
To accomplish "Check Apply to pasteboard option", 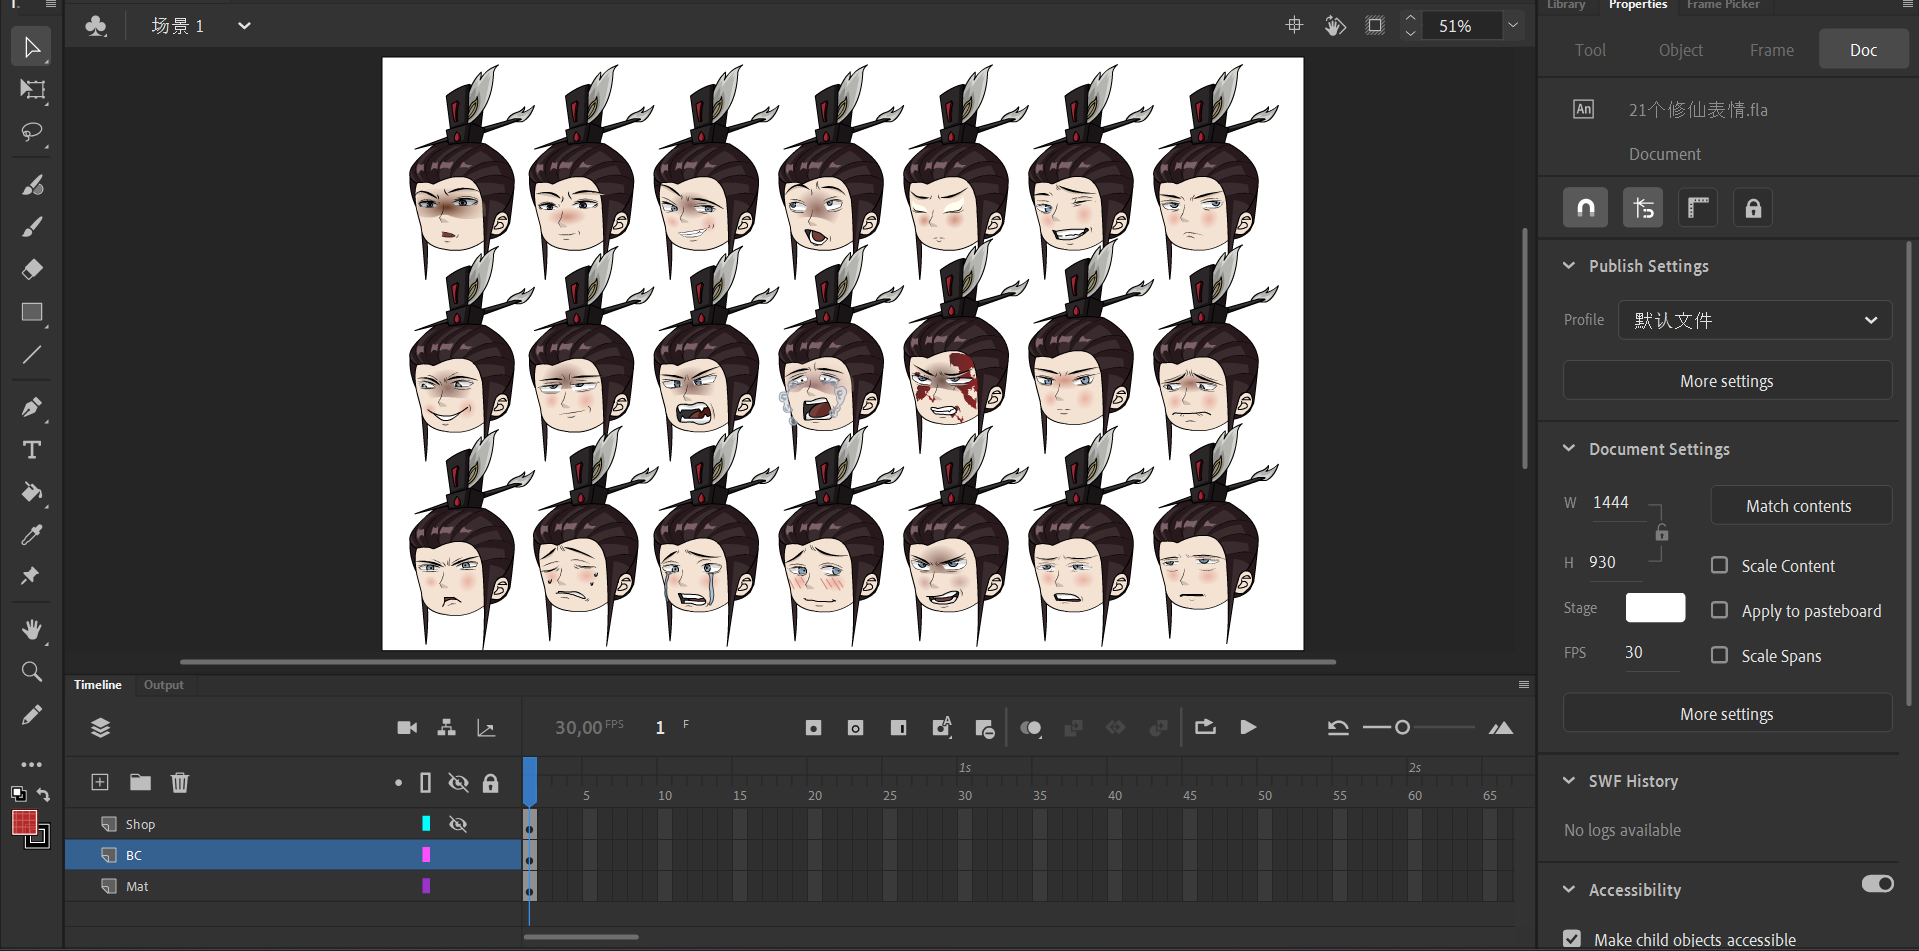I will (1719, 610).
